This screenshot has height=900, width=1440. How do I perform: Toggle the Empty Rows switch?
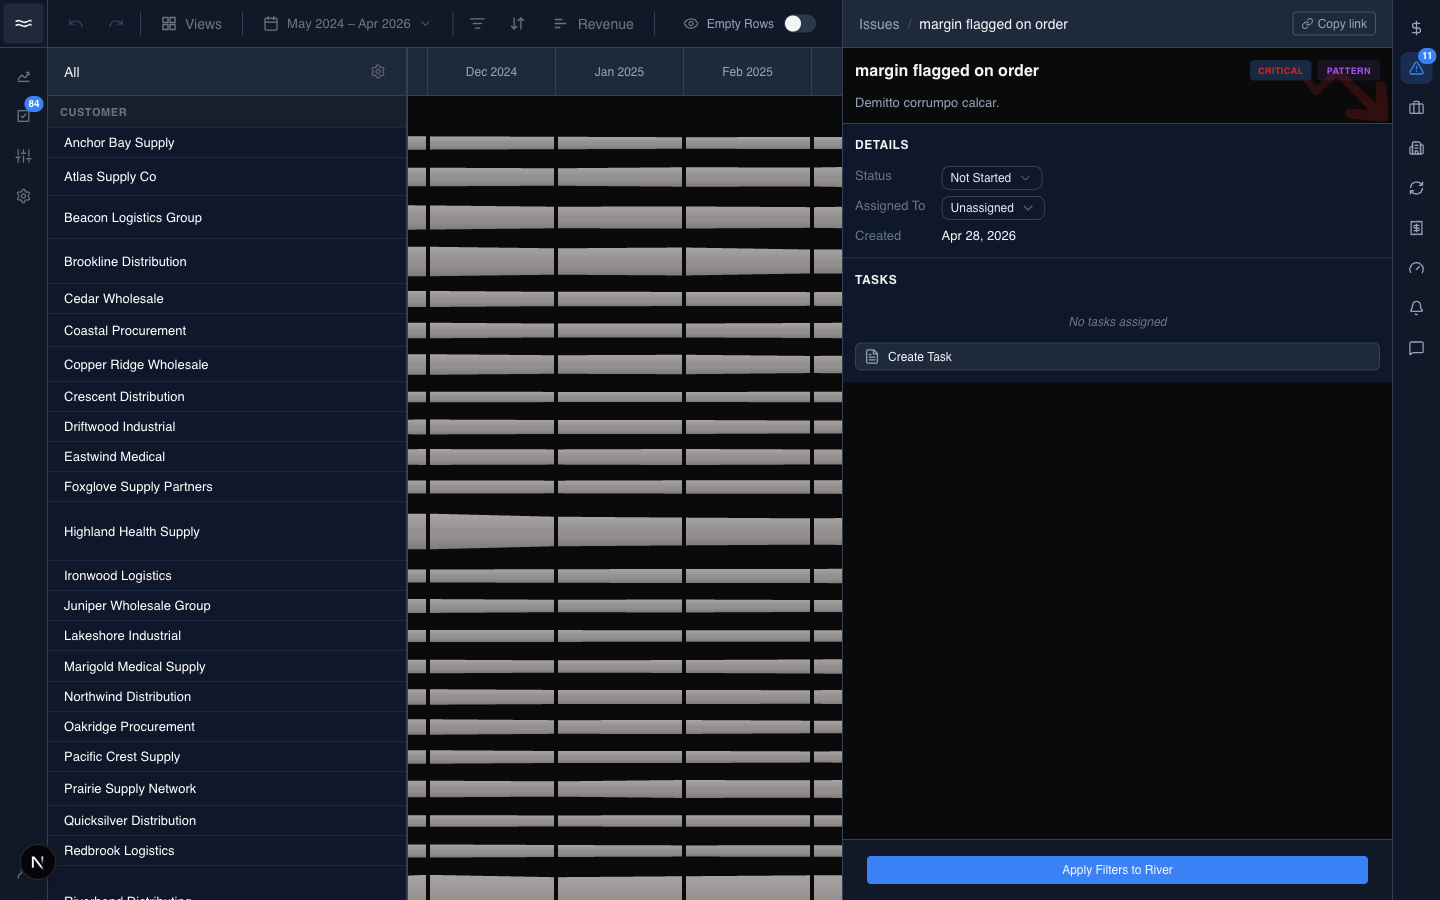799,24
